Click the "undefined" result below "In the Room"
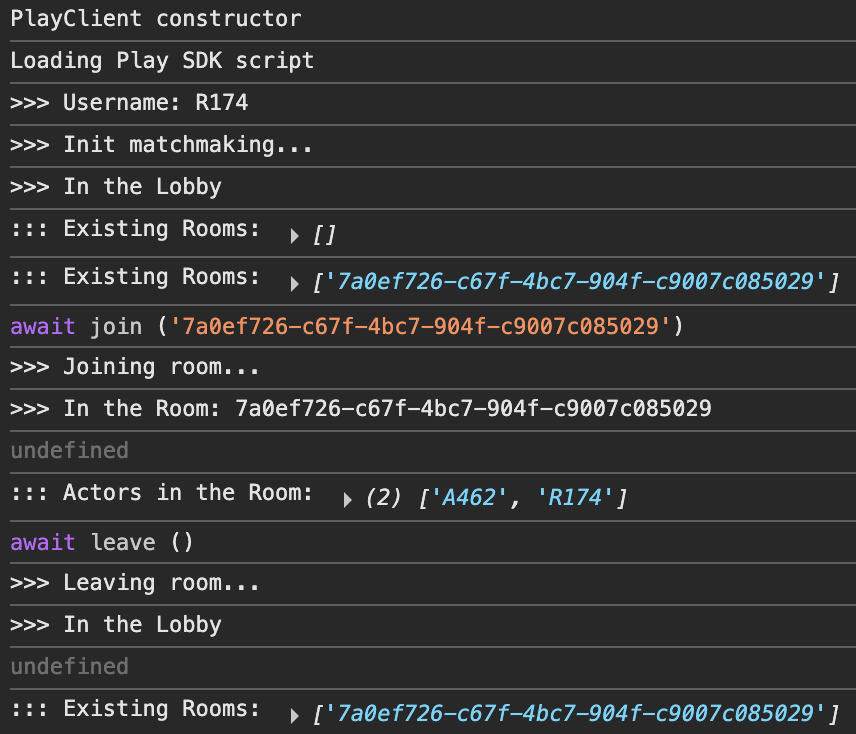 coord(69,450)
